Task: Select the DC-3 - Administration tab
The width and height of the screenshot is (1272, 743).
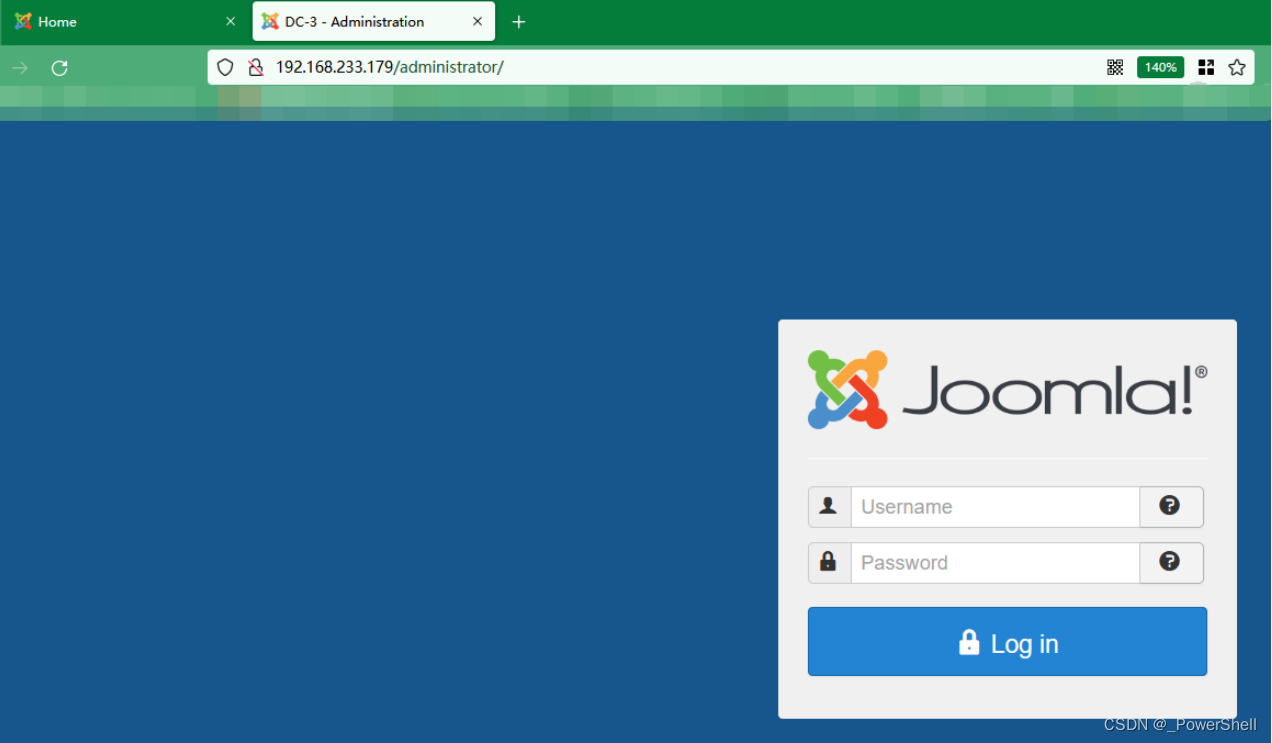Action: (x=373, y=22)
